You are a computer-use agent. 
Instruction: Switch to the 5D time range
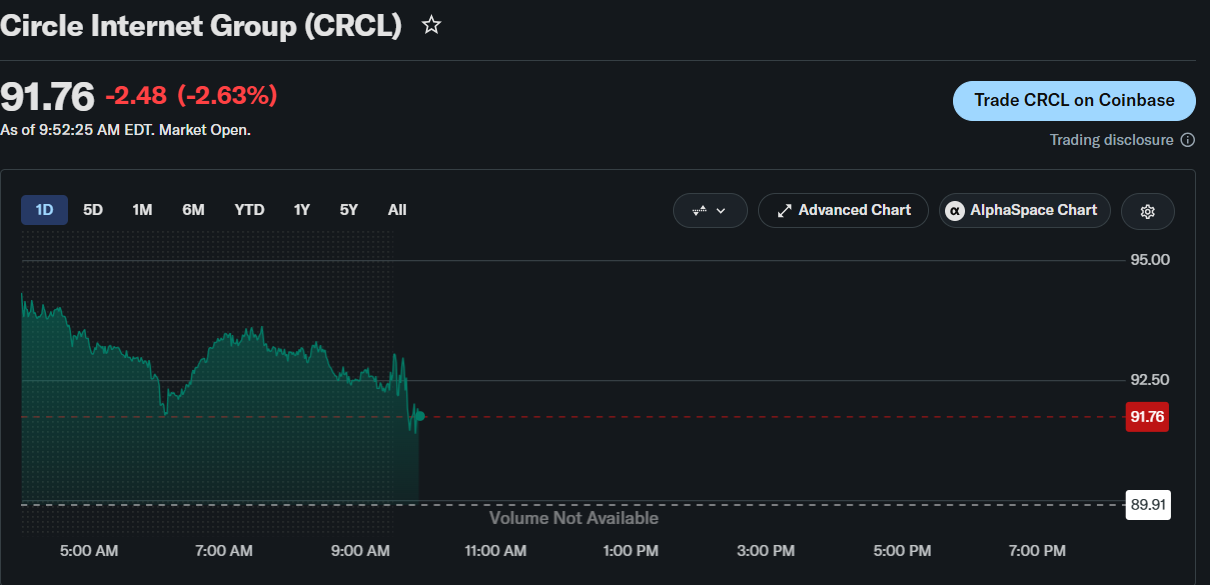tap(93, 210)
